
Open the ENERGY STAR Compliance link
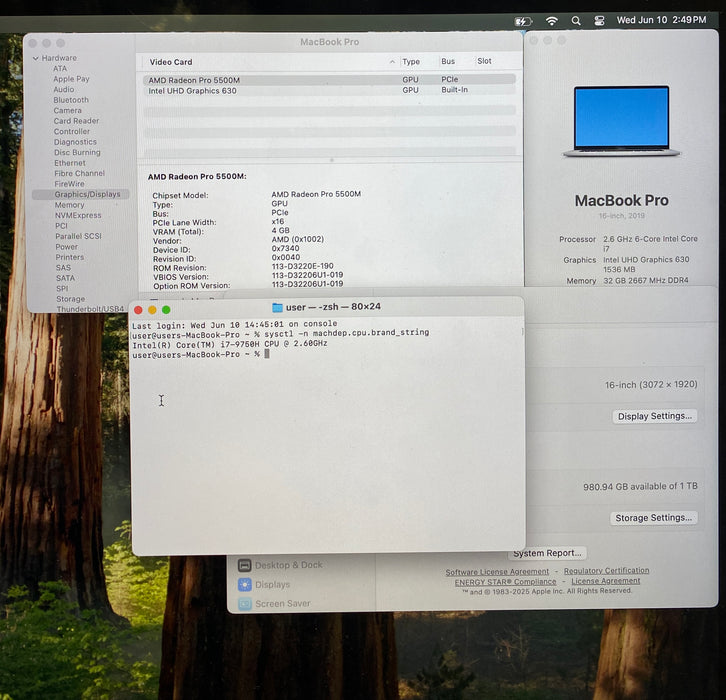click(505, 582)
